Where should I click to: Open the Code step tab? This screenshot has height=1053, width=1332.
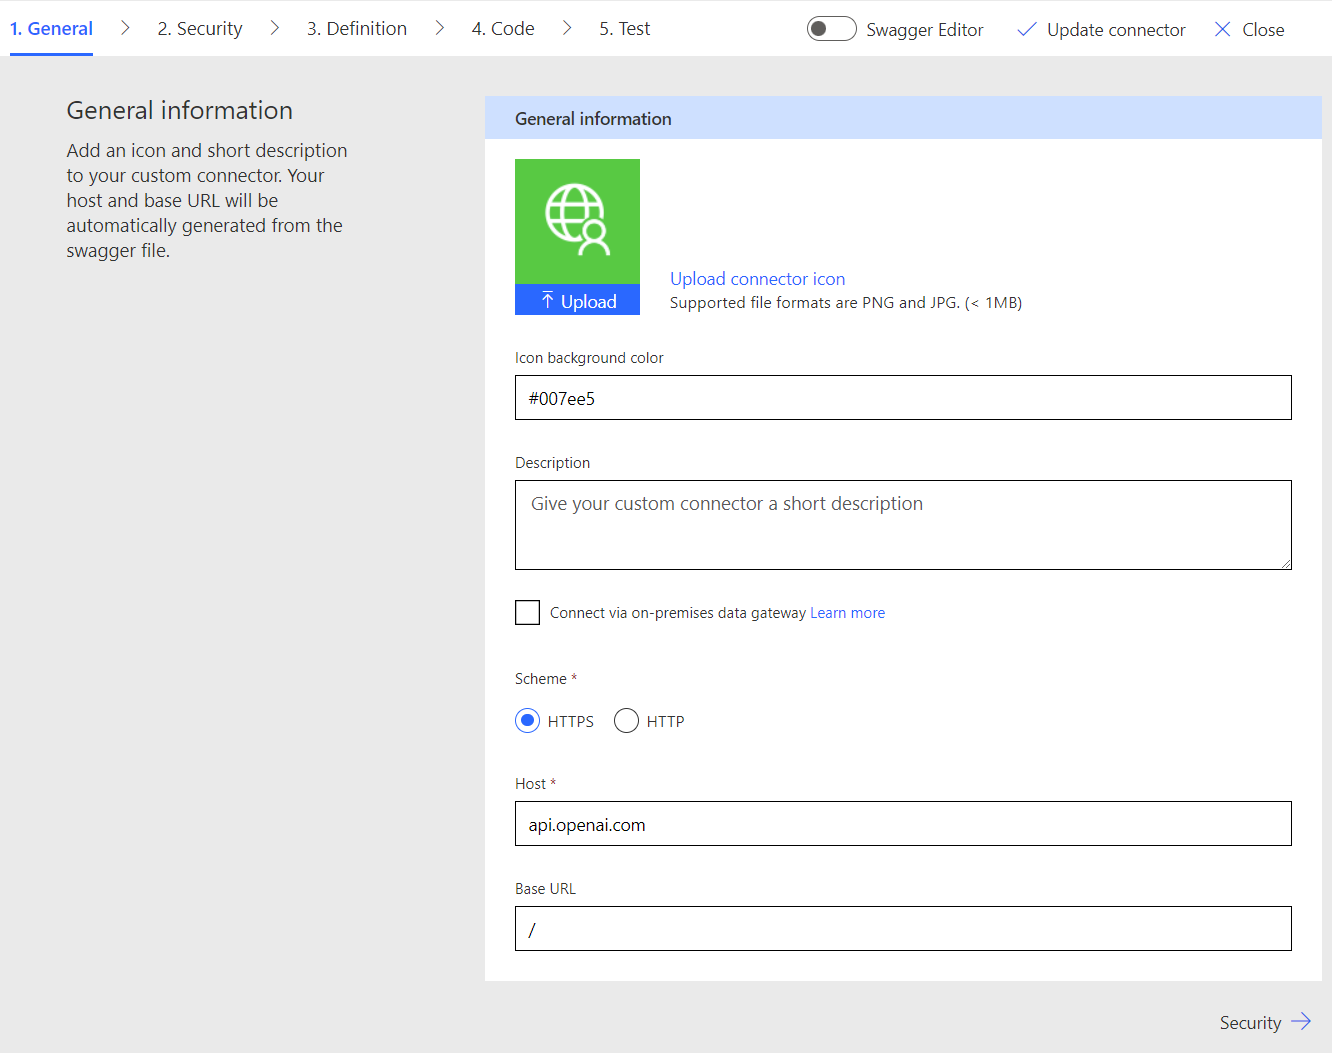[x=503, y=29]
